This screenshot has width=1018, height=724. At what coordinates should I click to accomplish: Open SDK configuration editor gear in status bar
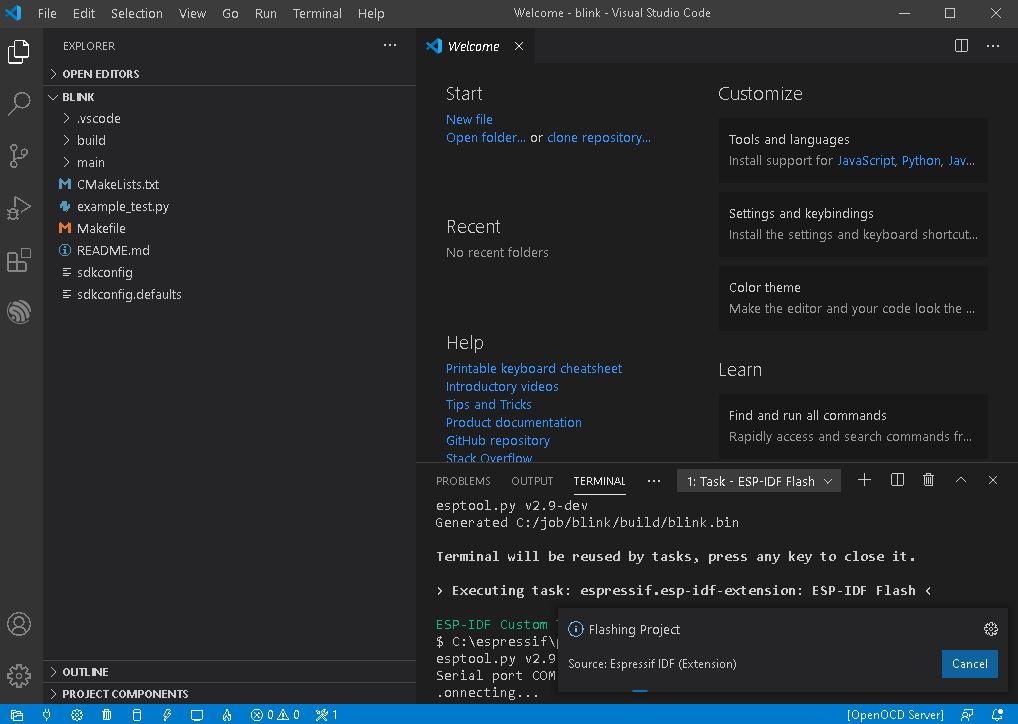(x=77, y=715)
